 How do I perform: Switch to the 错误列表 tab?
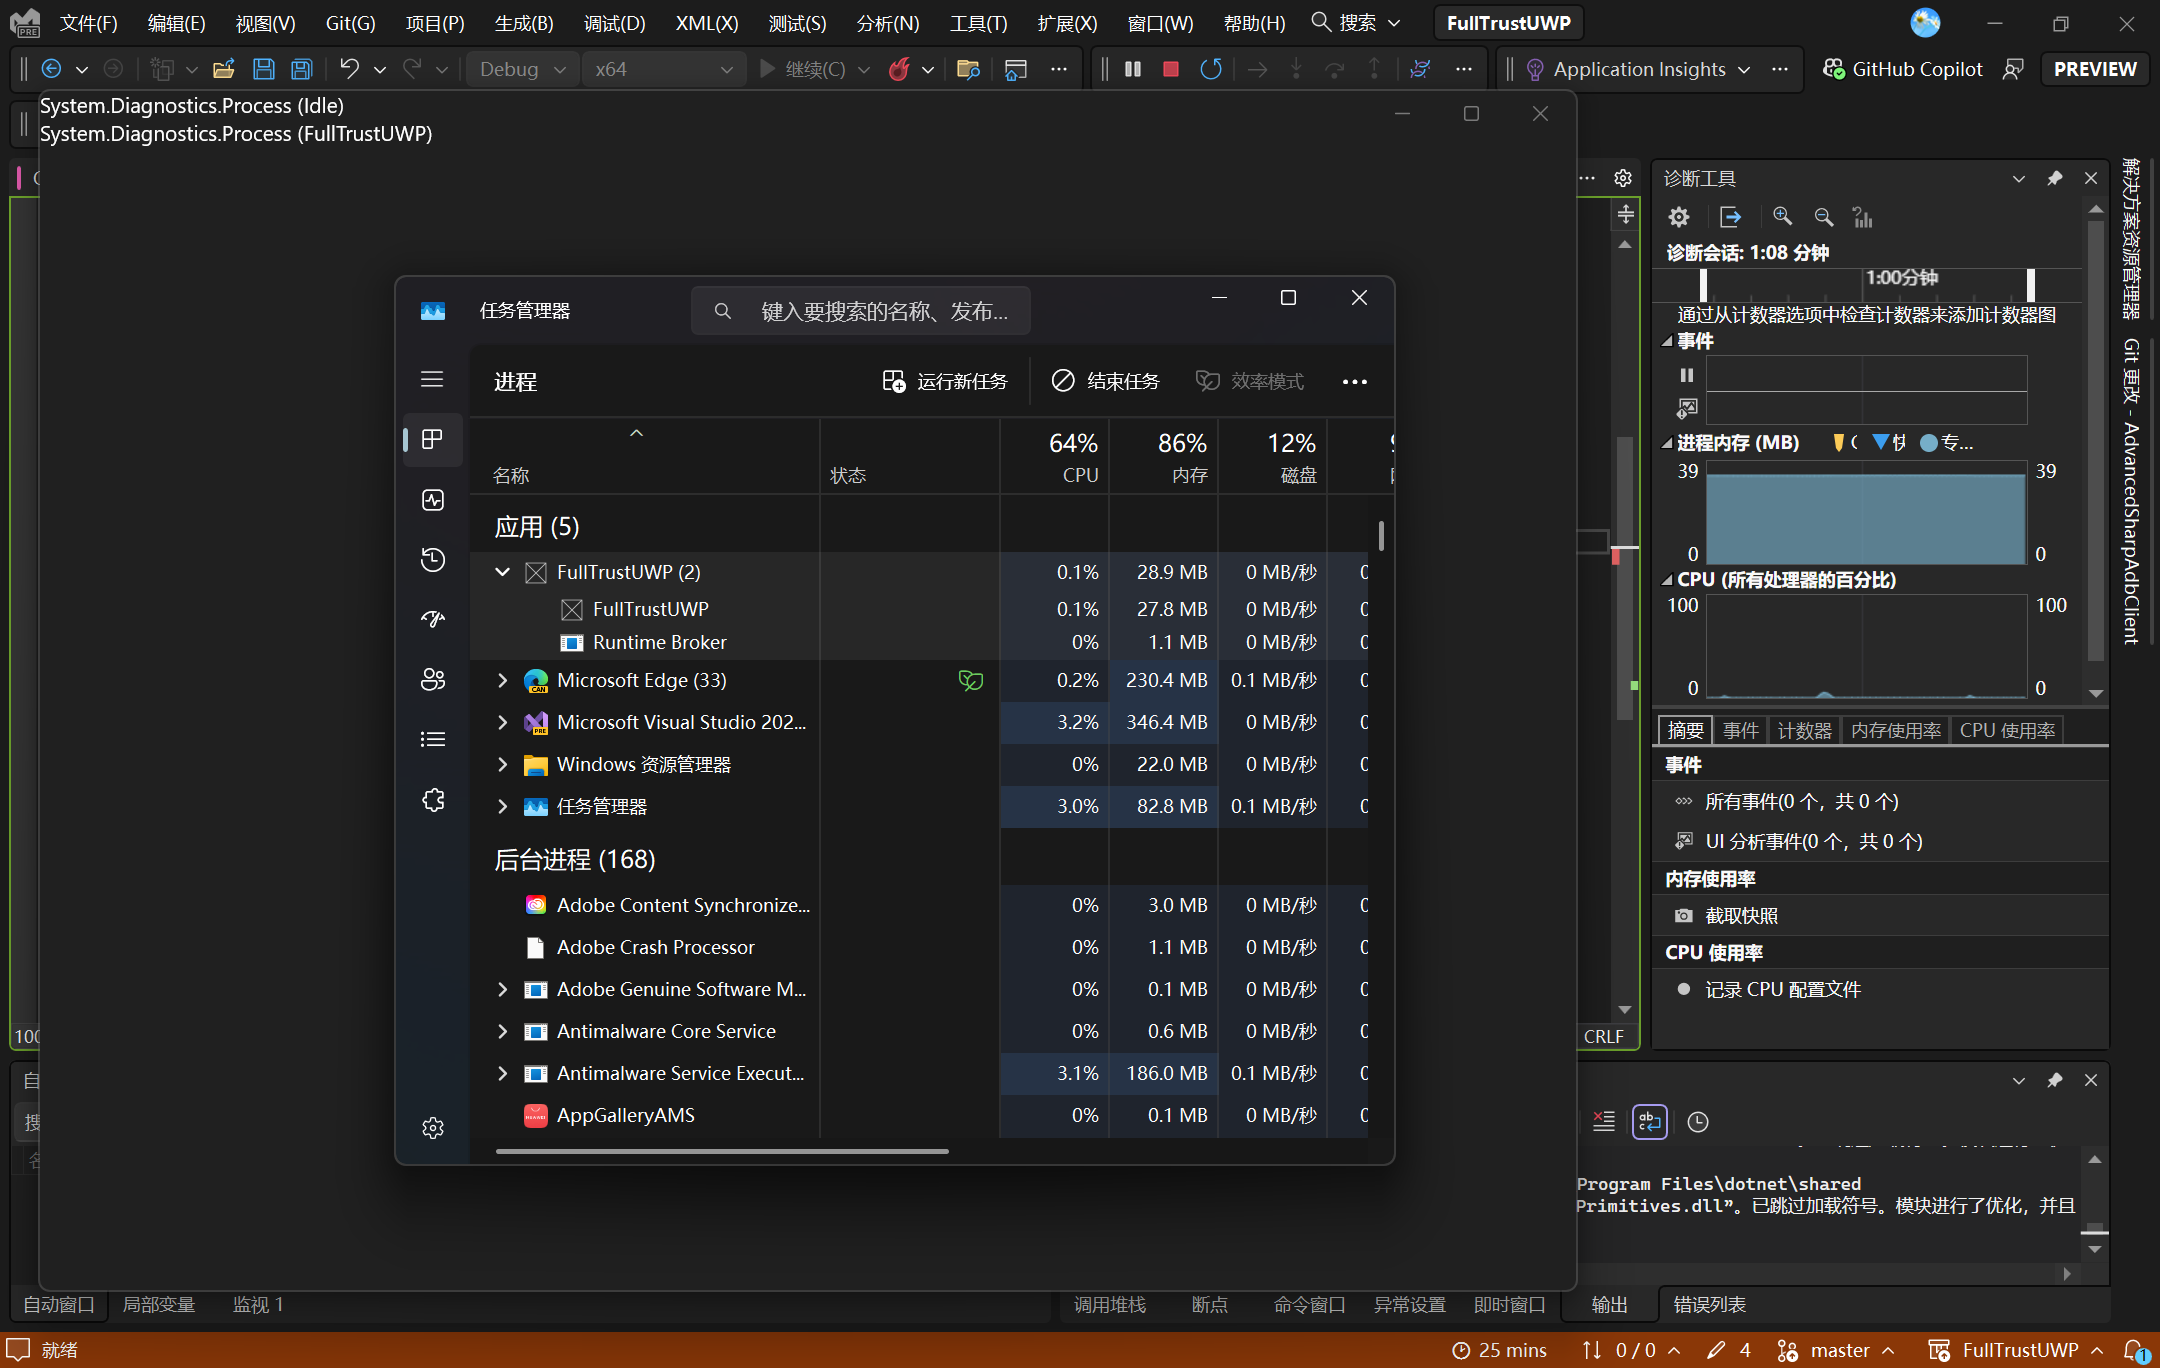[1709, 1304]
